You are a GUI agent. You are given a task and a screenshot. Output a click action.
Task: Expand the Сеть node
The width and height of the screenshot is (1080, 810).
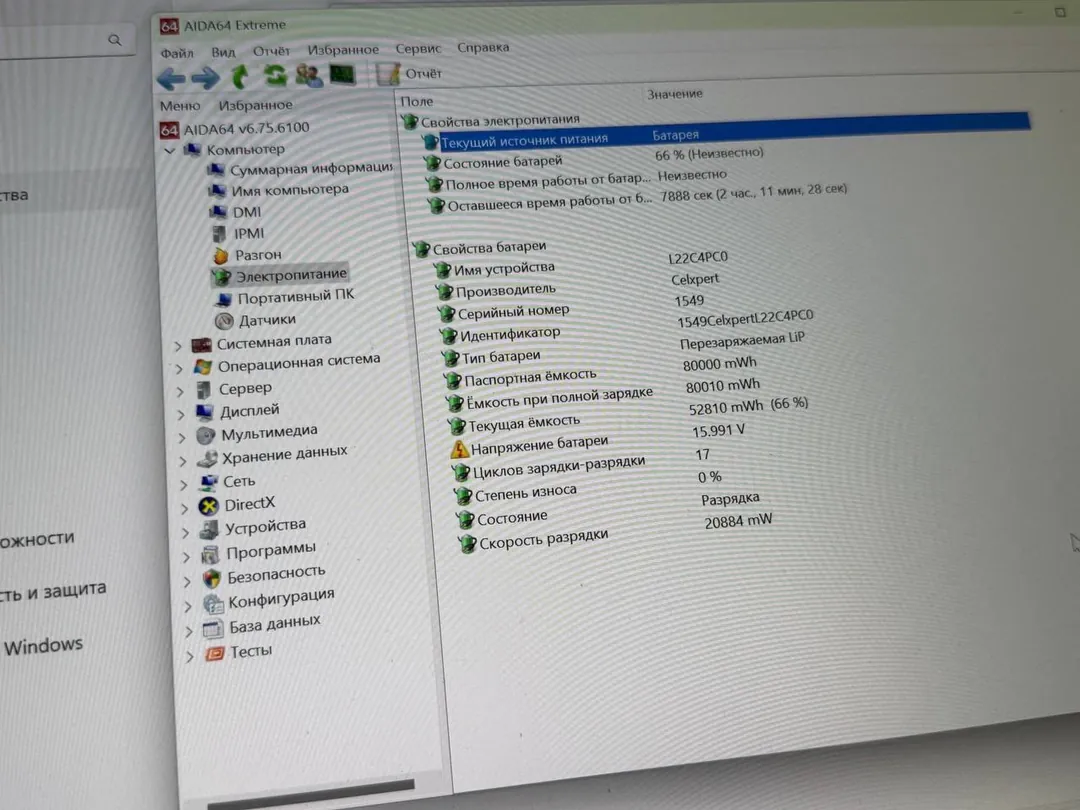click(x=184, y=485)
